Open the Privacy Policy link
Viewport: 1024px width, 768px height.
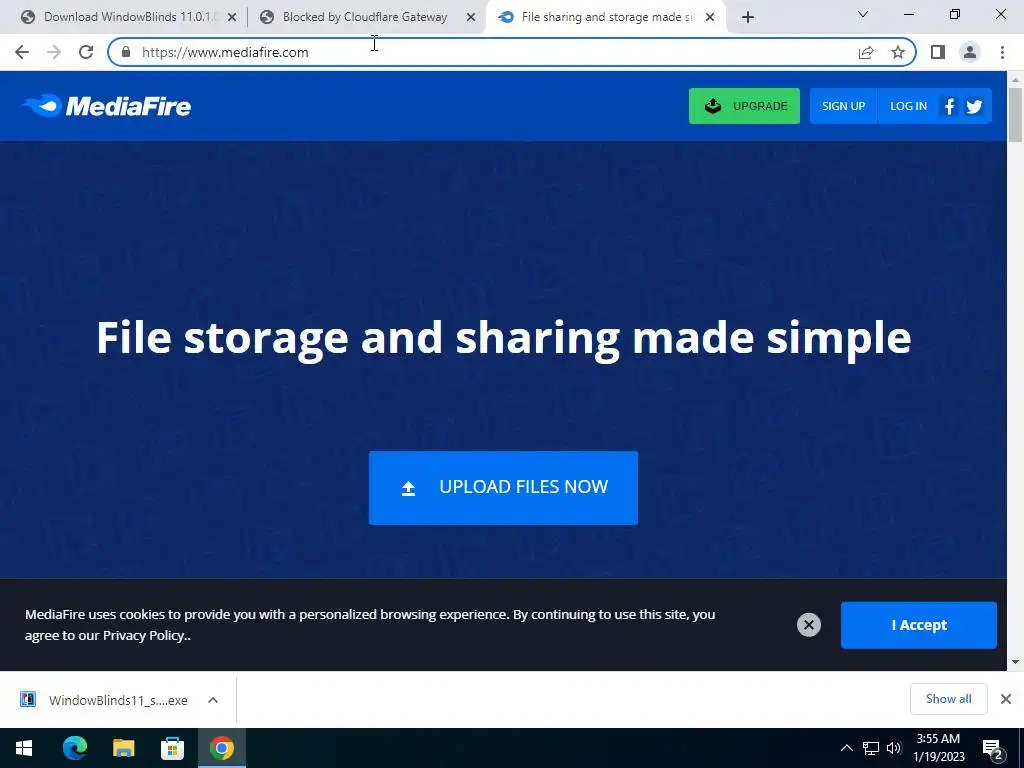[x=144, y=635]
